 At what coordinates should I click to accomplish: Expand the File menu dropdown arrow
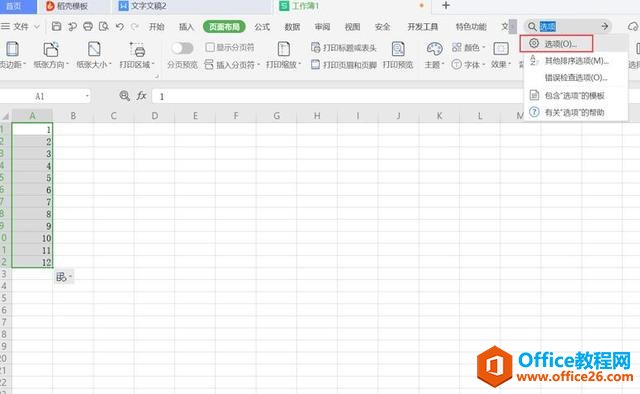tap(37, 27)
